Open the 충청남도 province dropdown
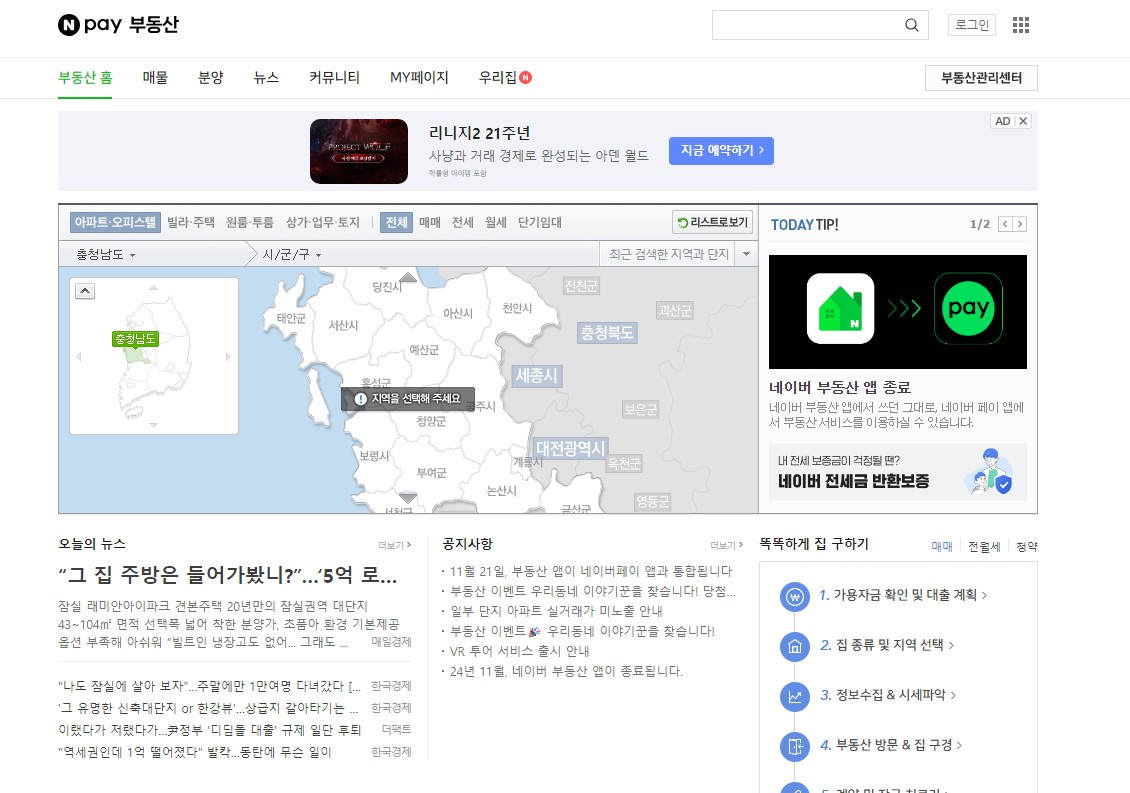Viewport: 1130px width, 793px height. (106, 254)
